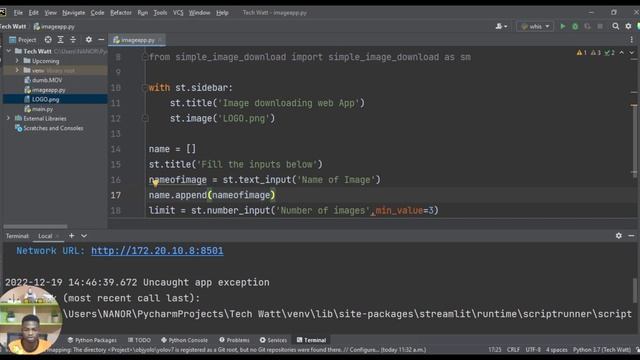Expand External Libraries node
640x360 pixels.
[x=8, y=118]
